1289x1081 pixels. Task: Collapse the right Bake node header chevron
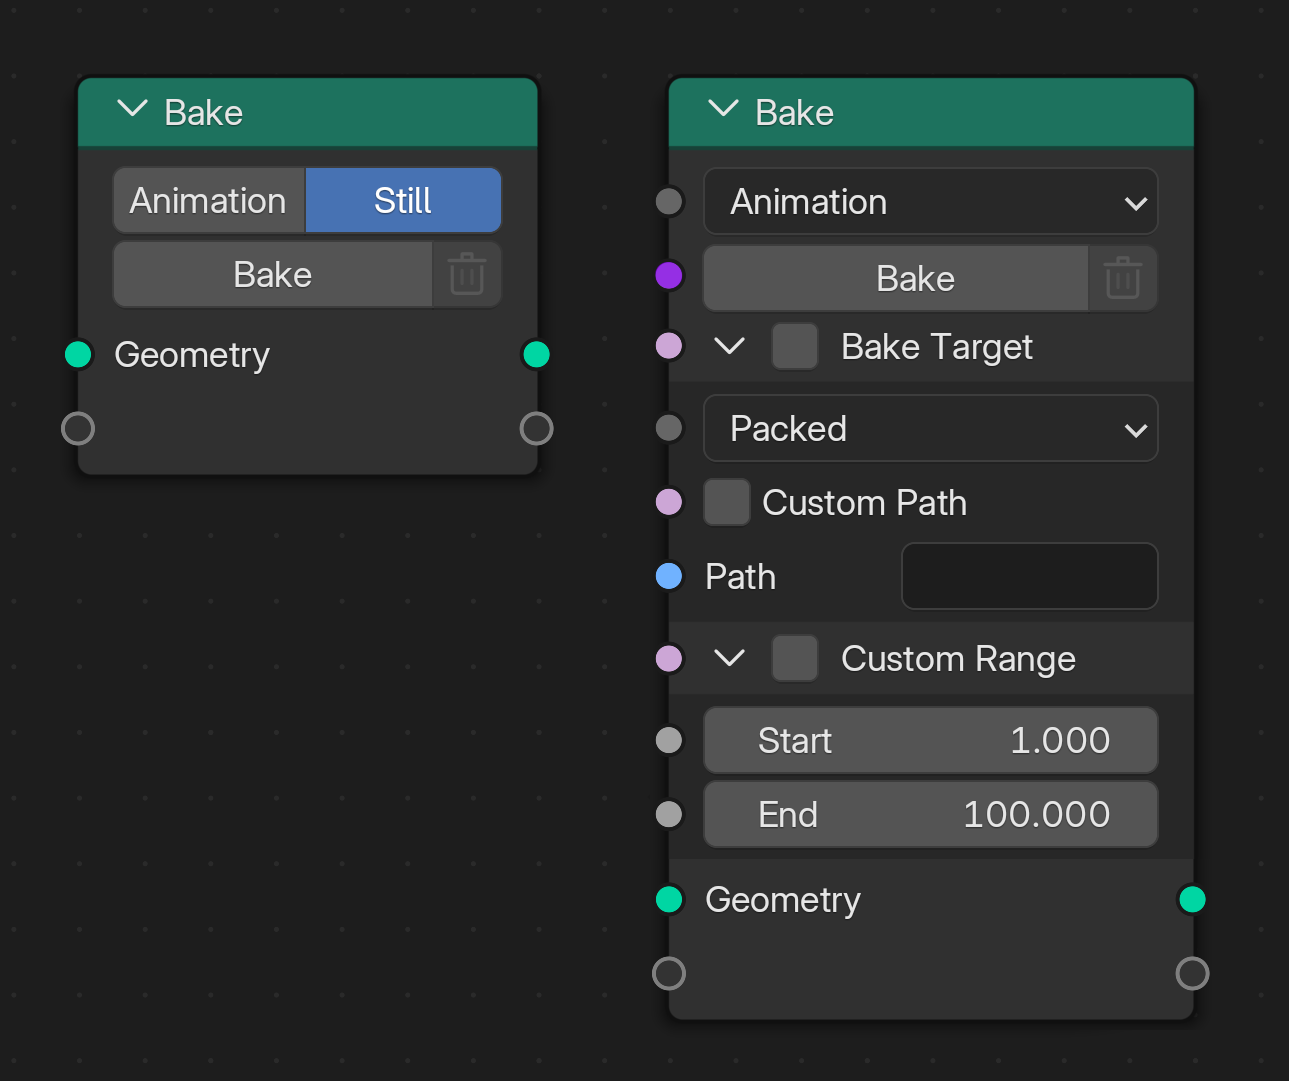coord(723,109)
